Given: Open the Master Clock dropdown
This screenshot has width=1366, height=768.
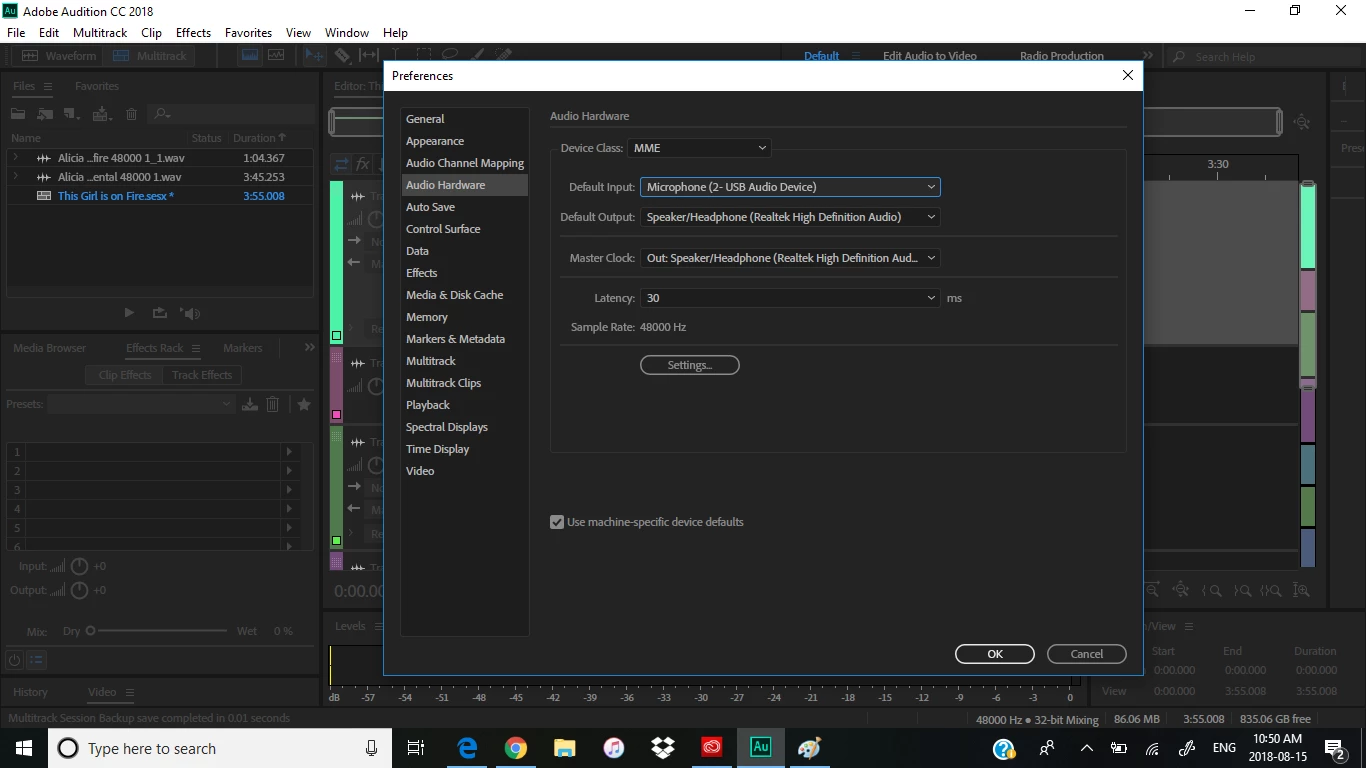Looking at the screenshot, I should 790,258.
